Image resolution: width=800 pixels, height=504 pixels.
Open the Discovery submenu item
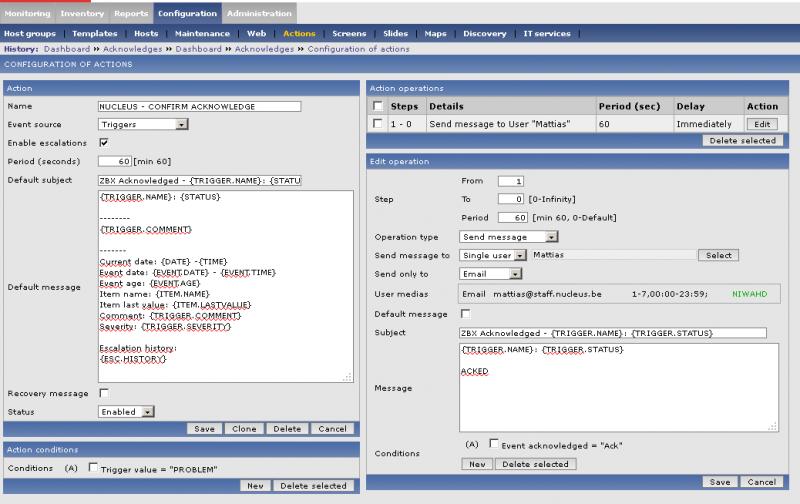pos(484,33)
